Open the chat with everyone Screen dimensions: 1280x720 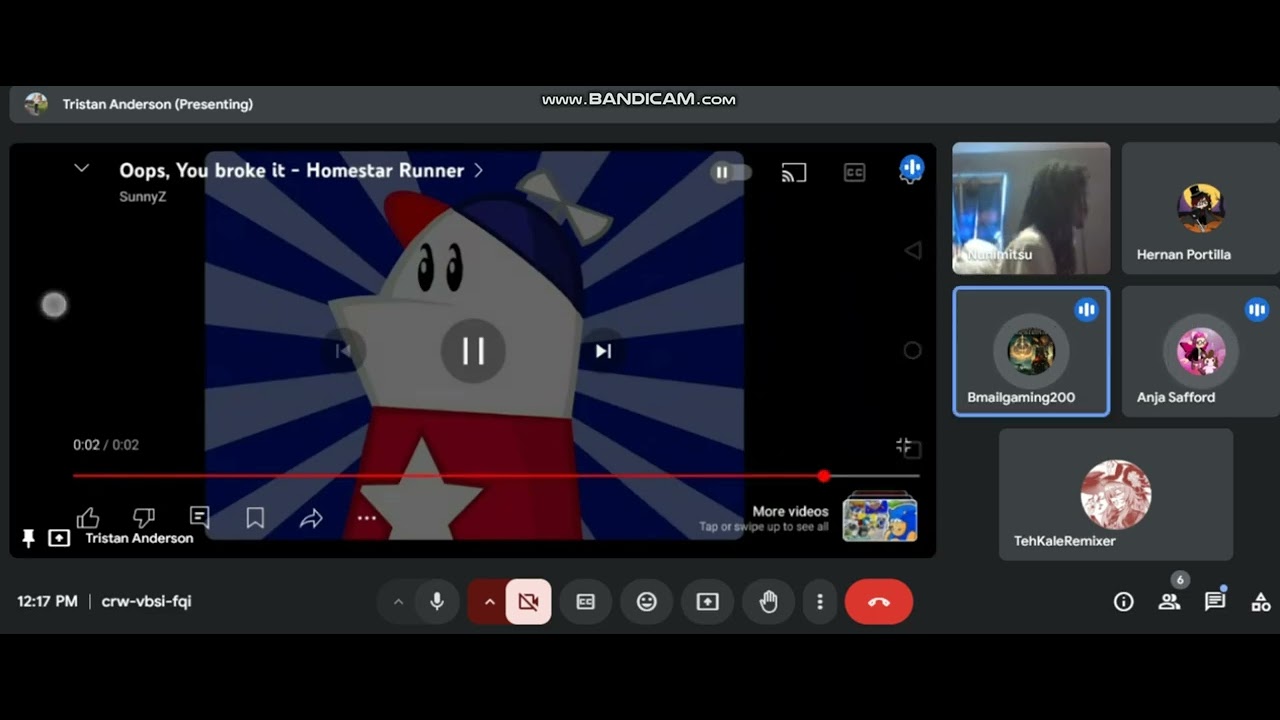pos(1215,602)
